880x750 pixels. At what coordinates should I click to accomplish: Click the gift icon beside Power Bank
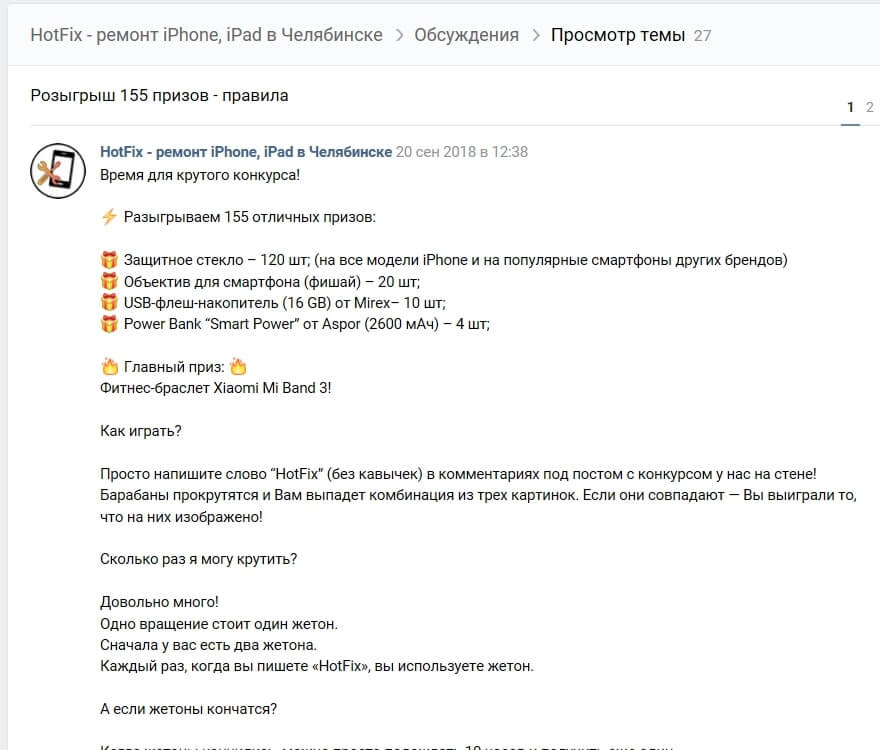point(110,324)
